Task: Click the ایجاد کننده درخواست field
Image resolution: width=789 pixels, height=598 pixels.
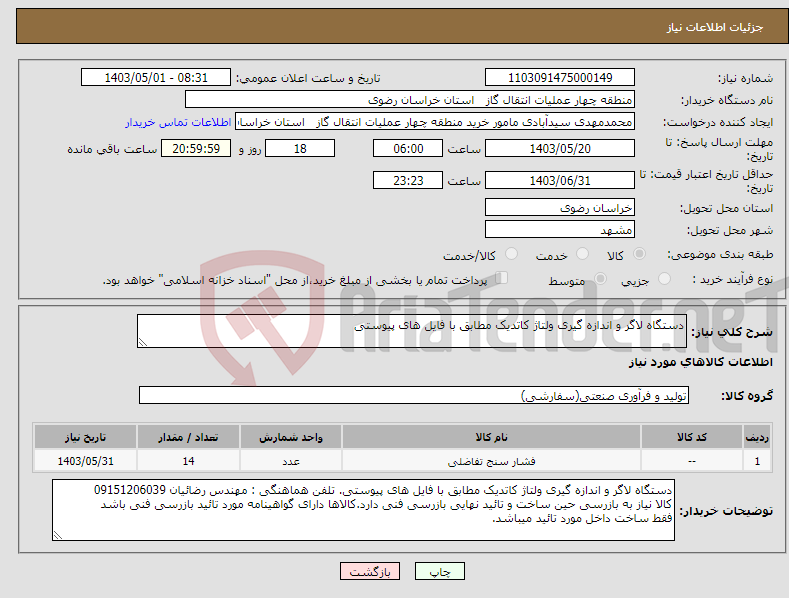Action: tap(435, 122)
